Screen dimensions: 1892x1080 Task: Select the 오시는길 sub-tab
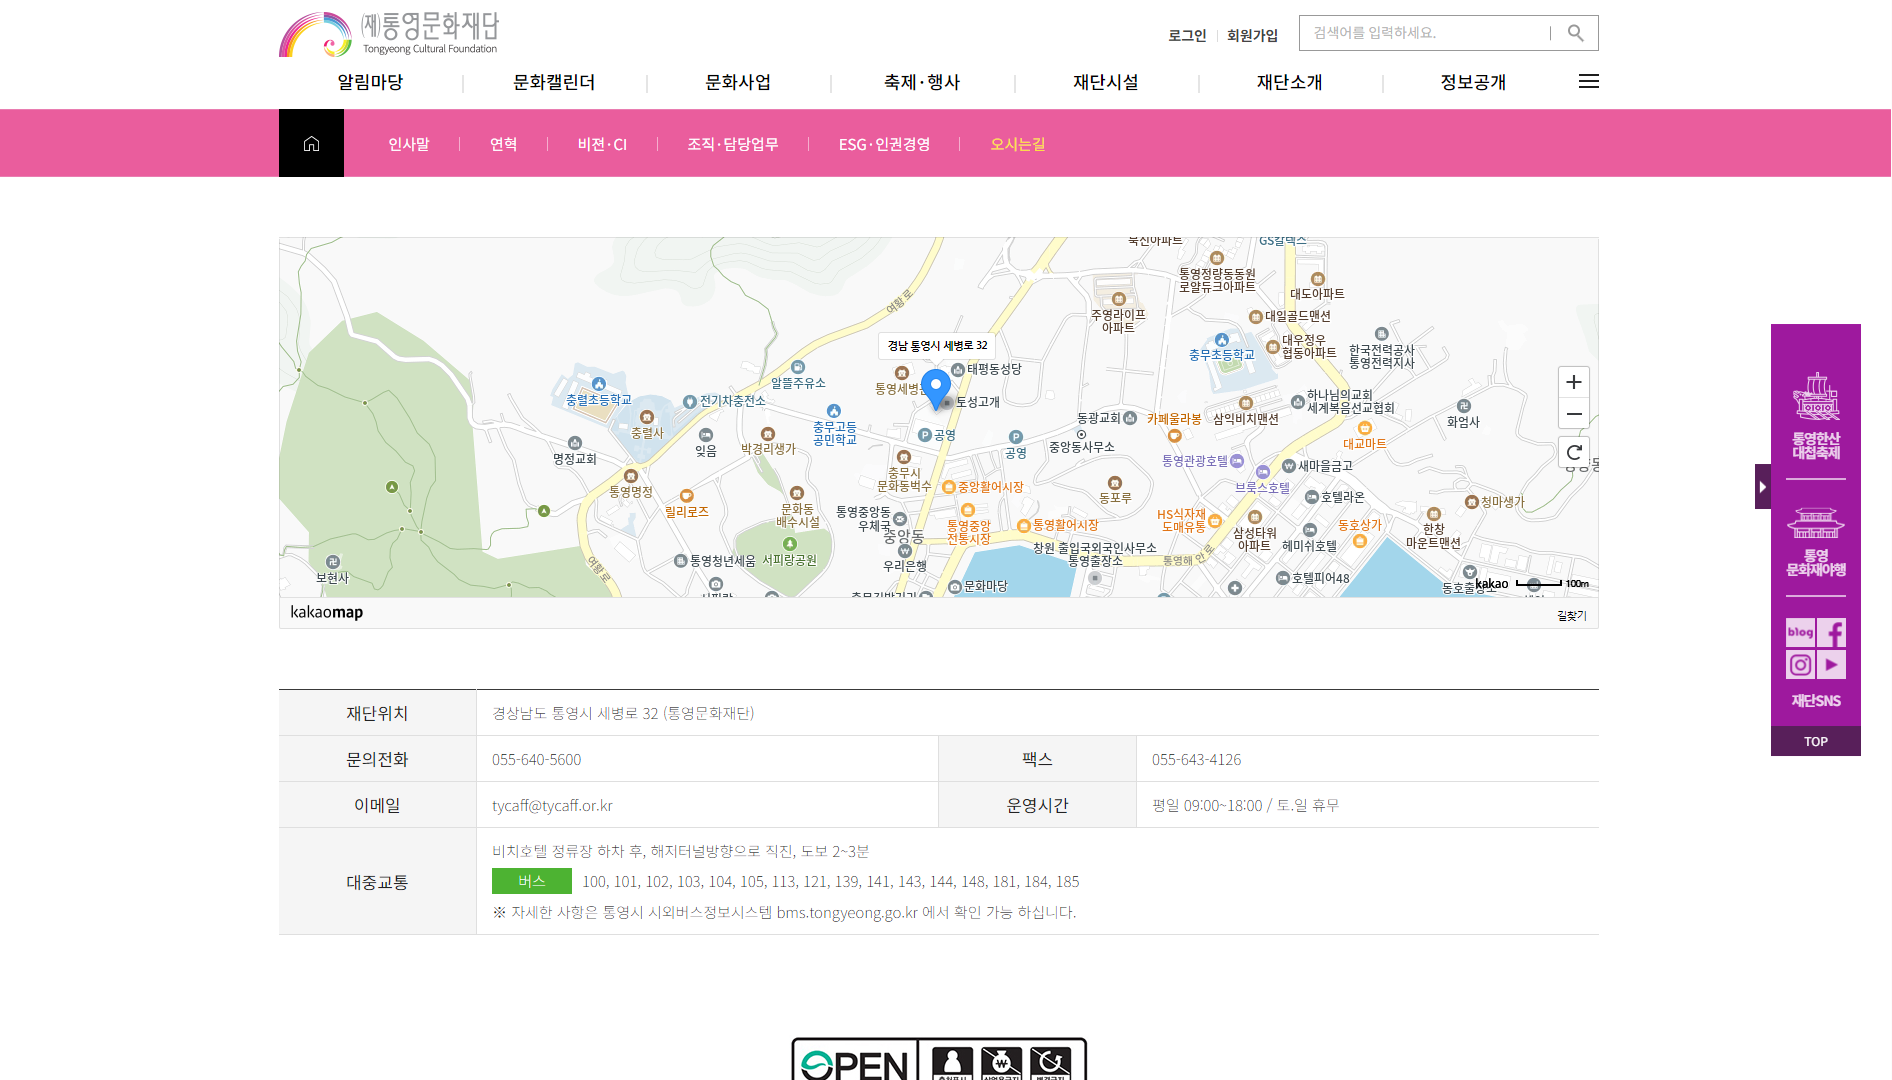pyautogui.click(x=1017, y=144)
